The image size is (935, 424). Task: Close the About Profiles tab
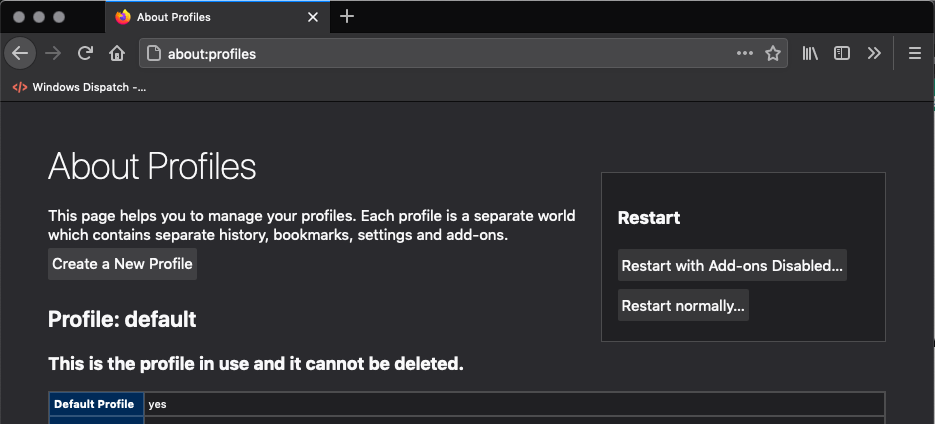313,17
